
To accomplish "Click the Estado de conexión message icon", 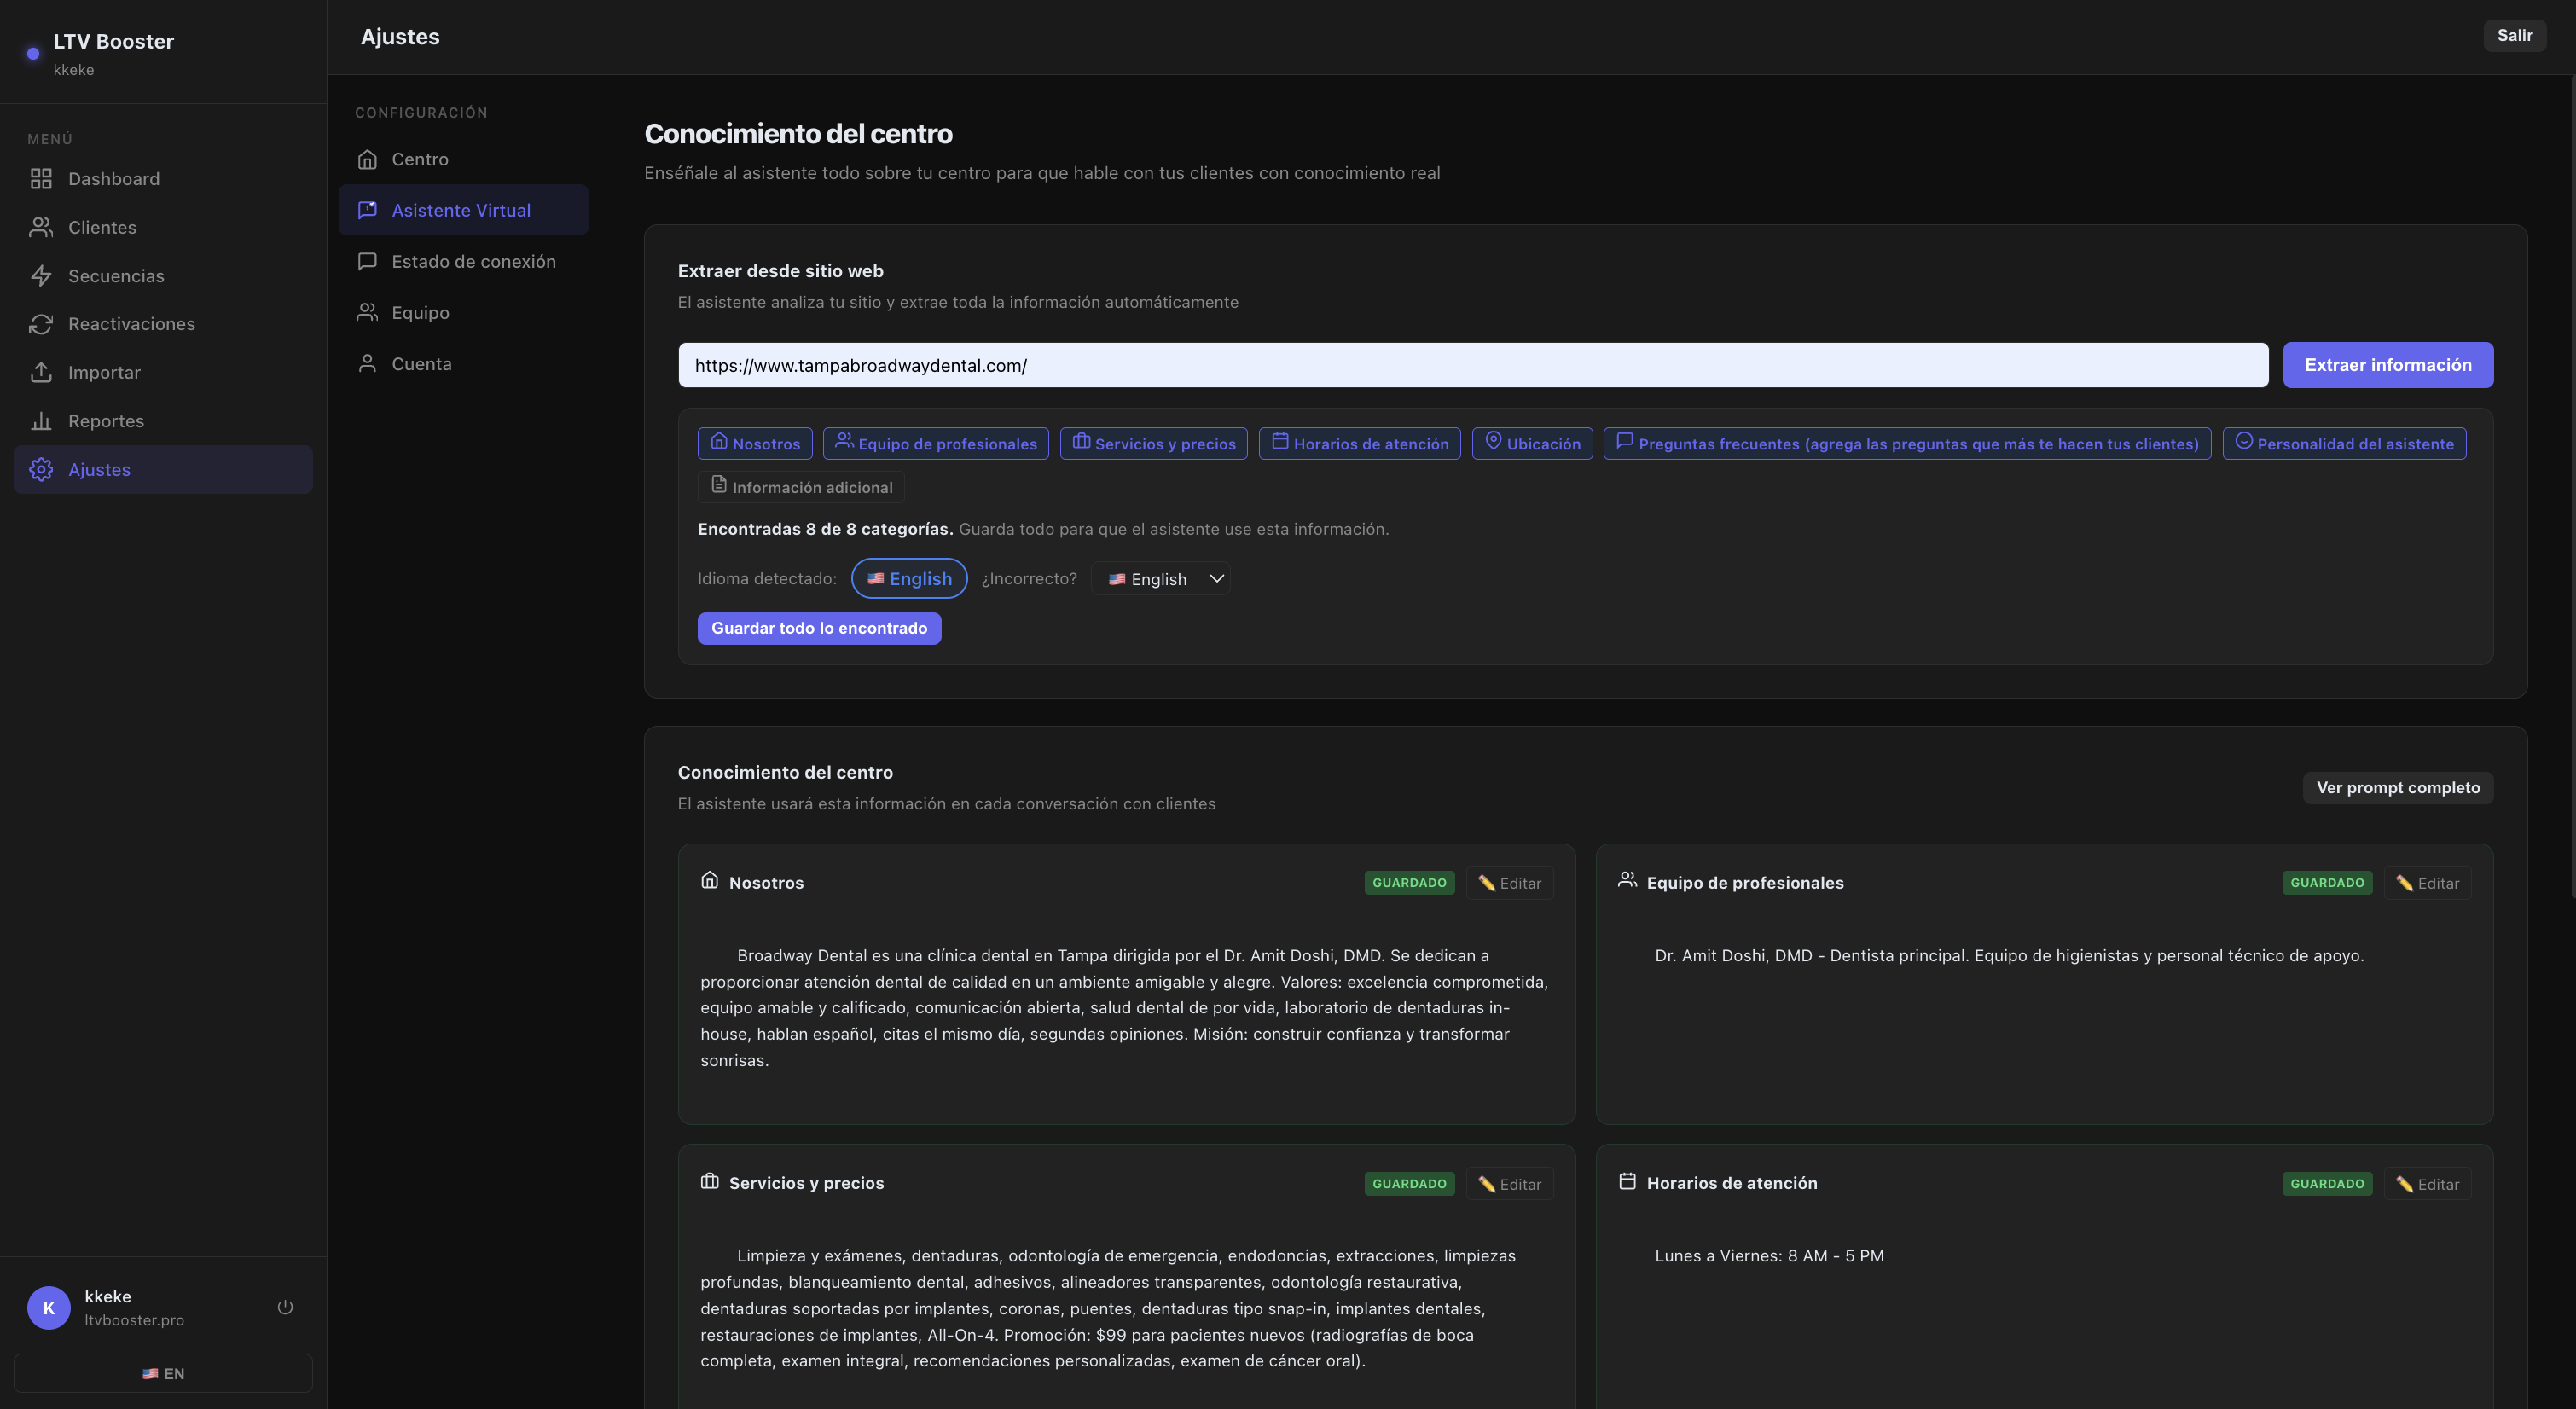I will click(367, 261).
